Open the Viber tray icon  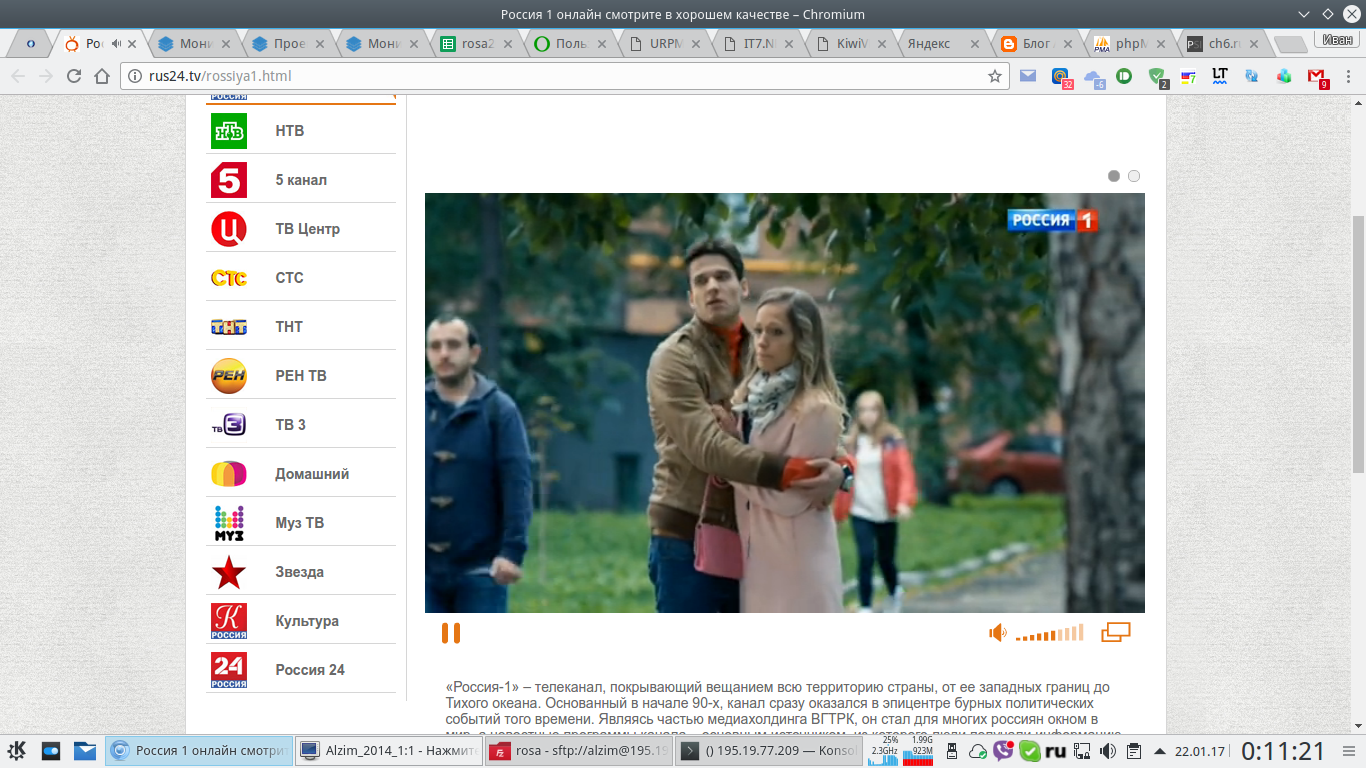pyautogui.click(x=1003, y=751)
